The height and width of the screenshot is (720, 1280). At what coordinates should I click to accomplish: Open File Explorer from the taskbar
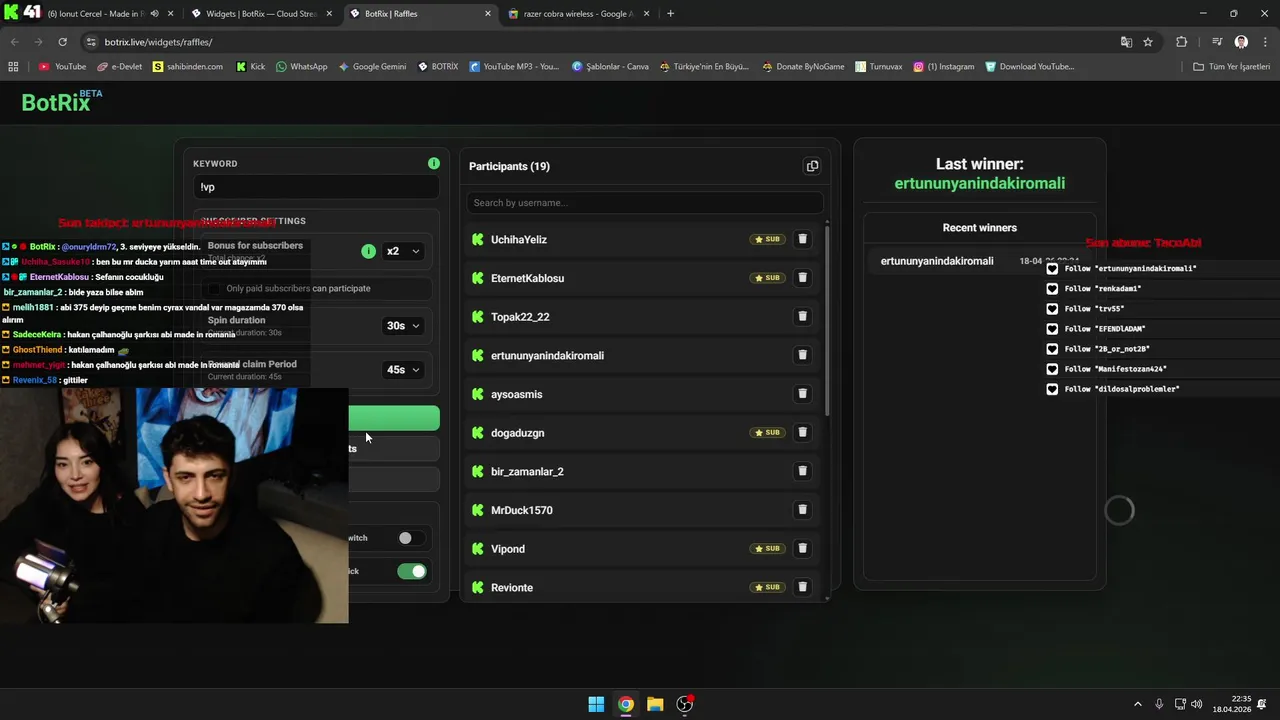[655, 704]
